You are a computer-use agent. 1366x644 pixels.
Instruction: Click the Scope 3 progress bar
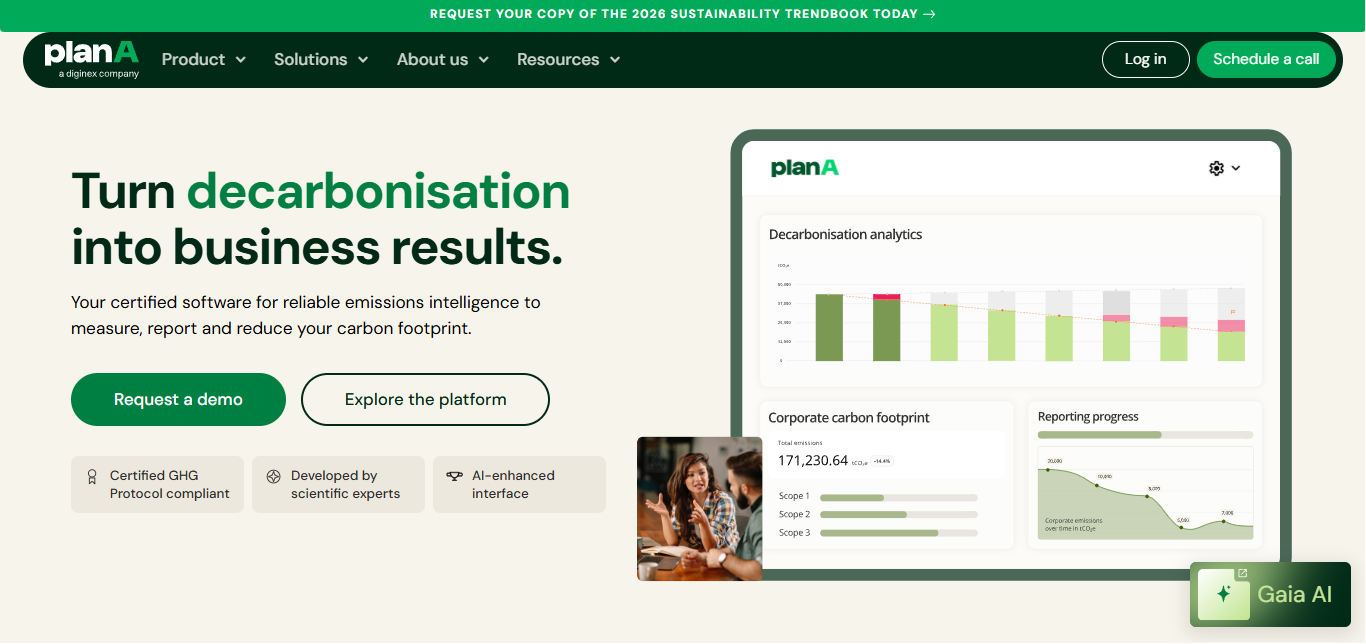898,533
